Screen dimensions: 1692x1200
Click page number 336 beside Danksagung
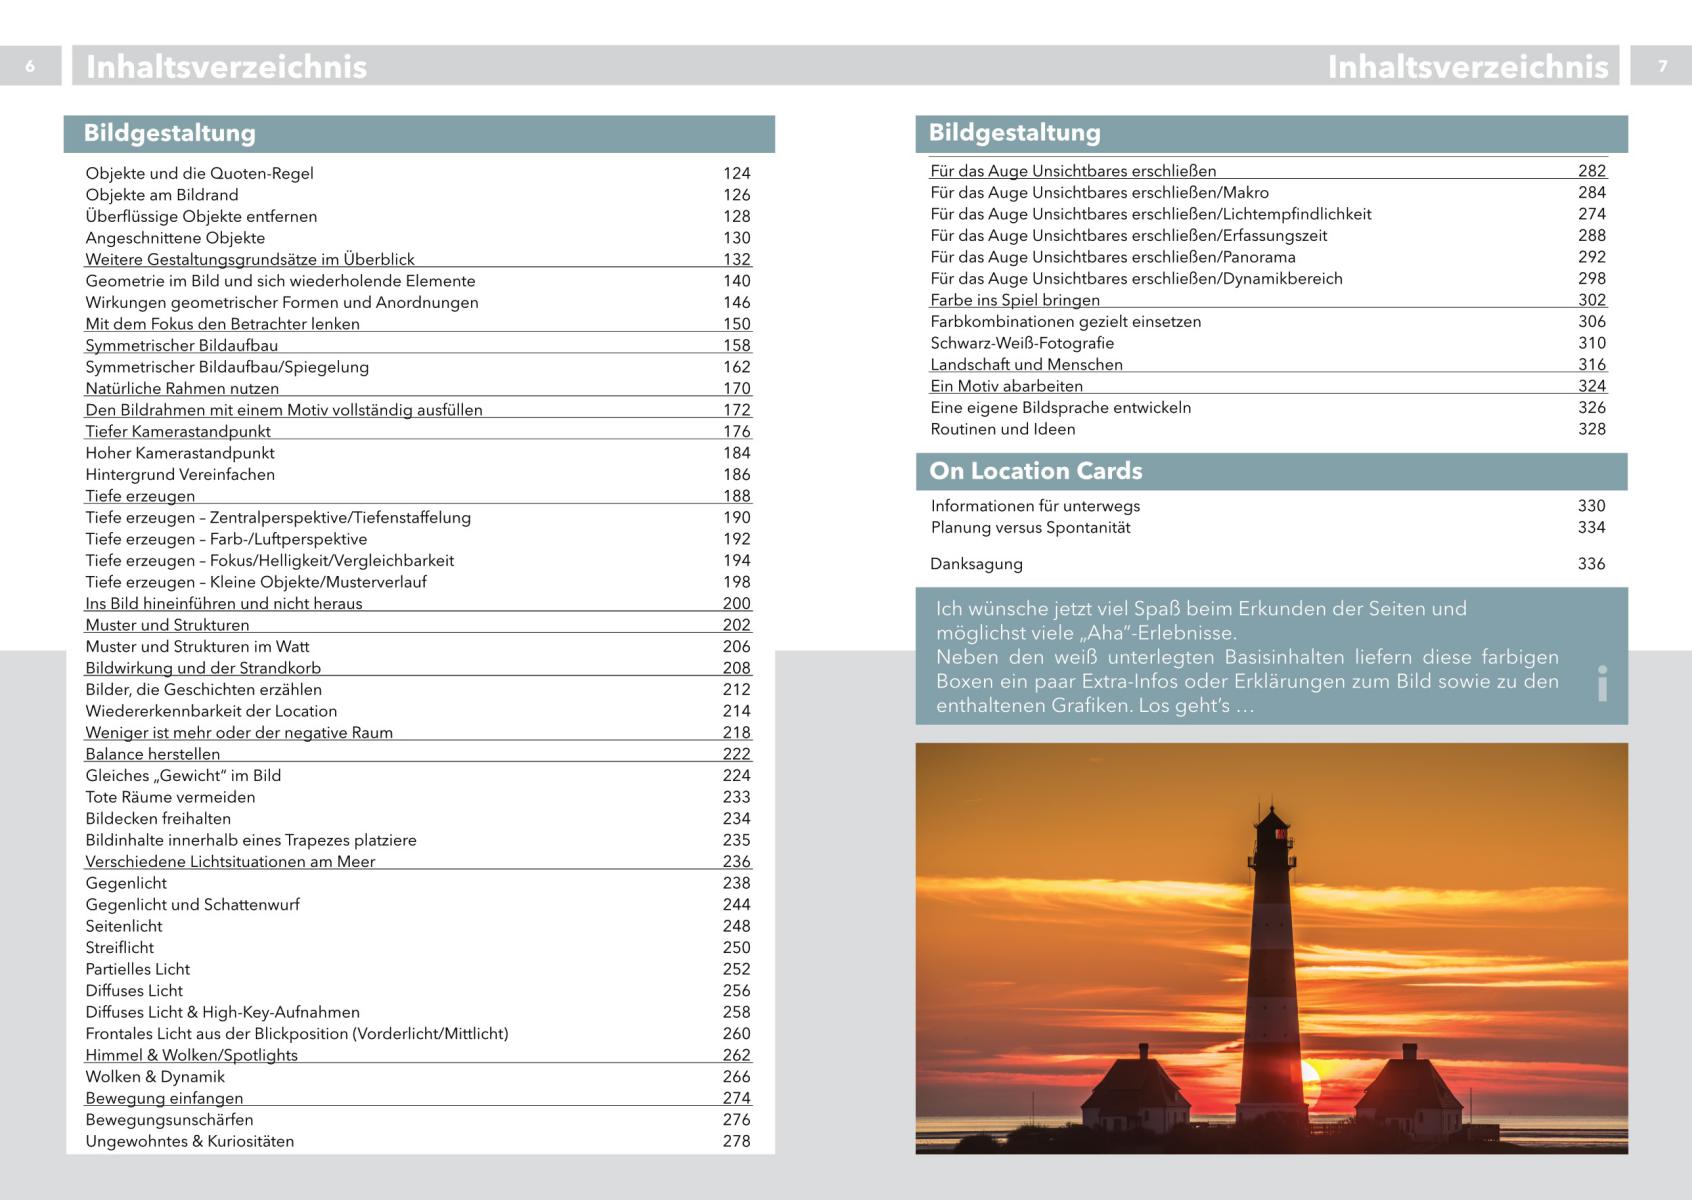pos(1591,564)
